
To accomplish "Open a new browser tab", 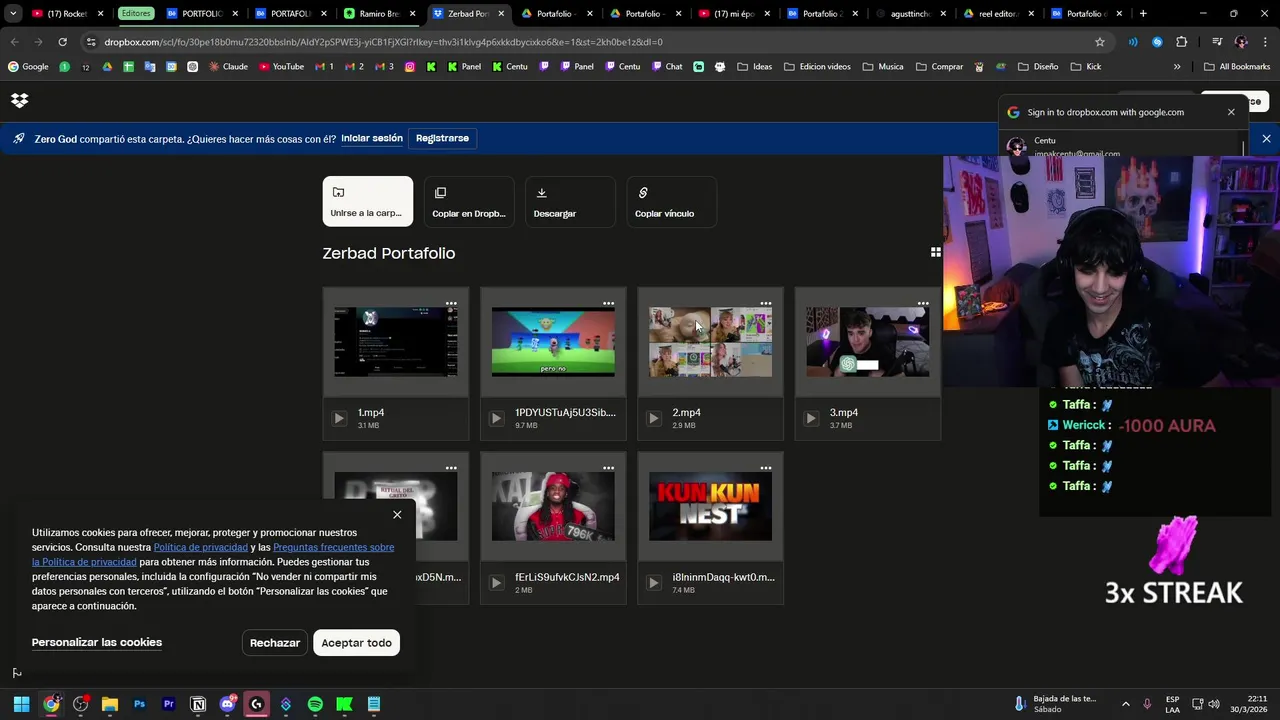I will click(x=1143, y=14).
